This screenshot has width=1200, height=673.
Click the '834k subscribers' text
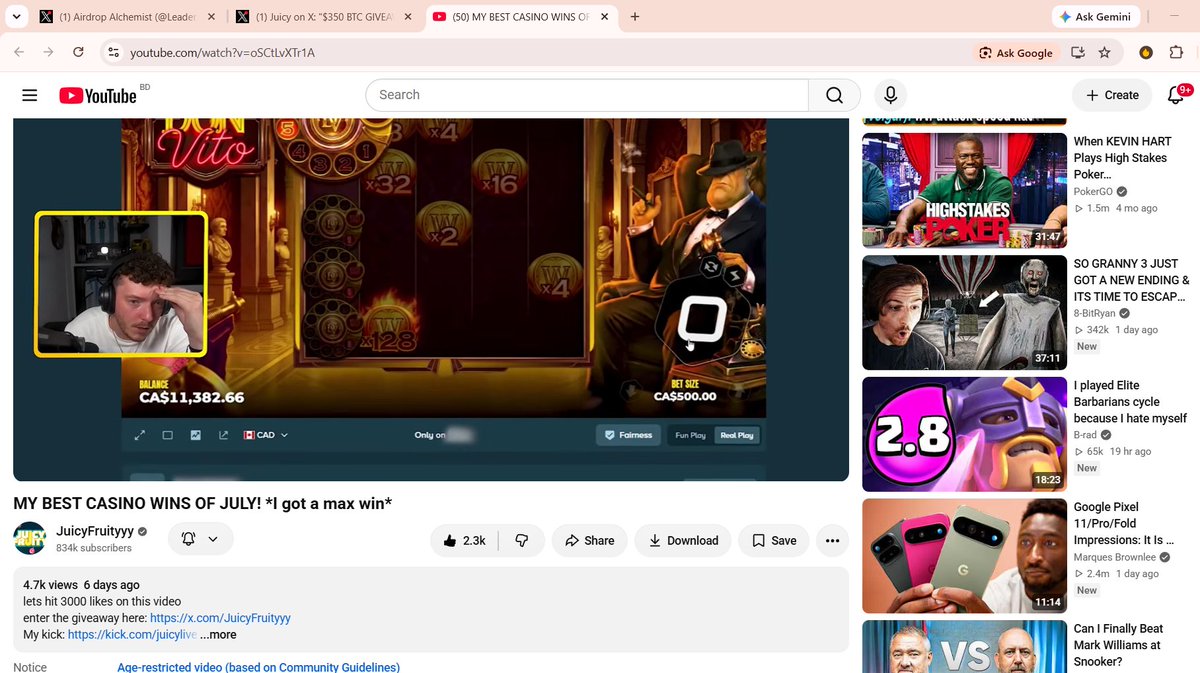click(x=94, y=548)
